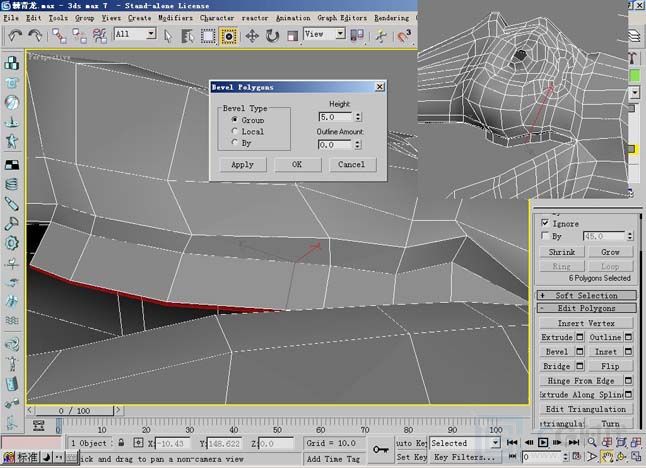Adjust the Outline Amount spinner arrows
The height and width of the screenshot is (468, 646).
point(358,144)
